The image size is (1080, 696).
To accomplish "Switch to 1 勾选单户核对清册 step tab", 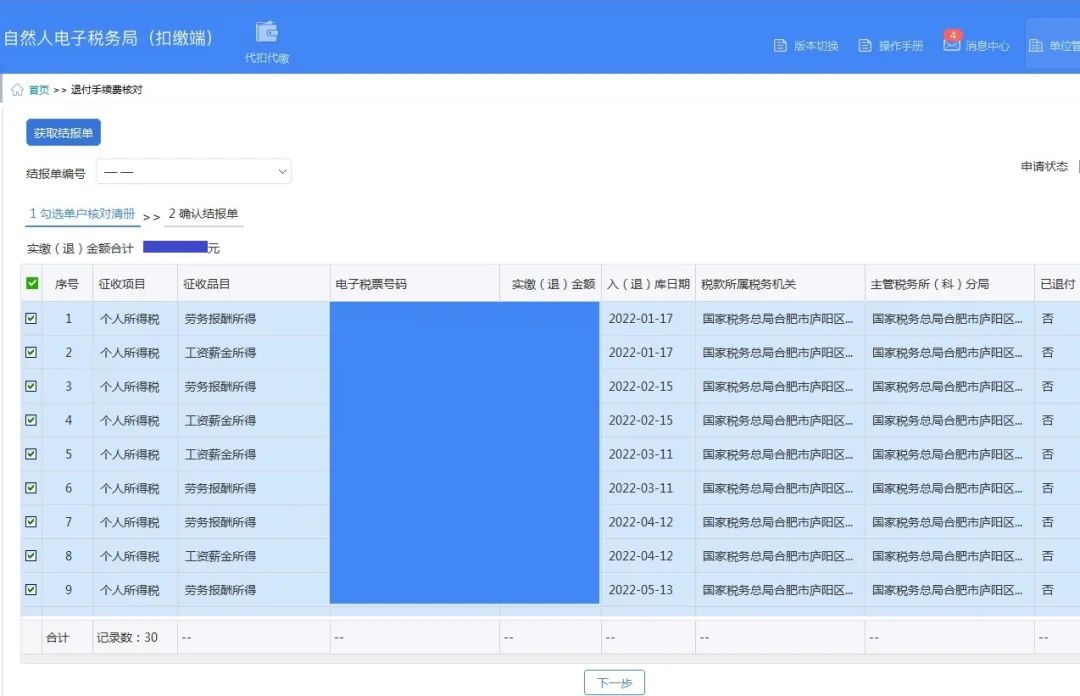I will pos(82,214).
